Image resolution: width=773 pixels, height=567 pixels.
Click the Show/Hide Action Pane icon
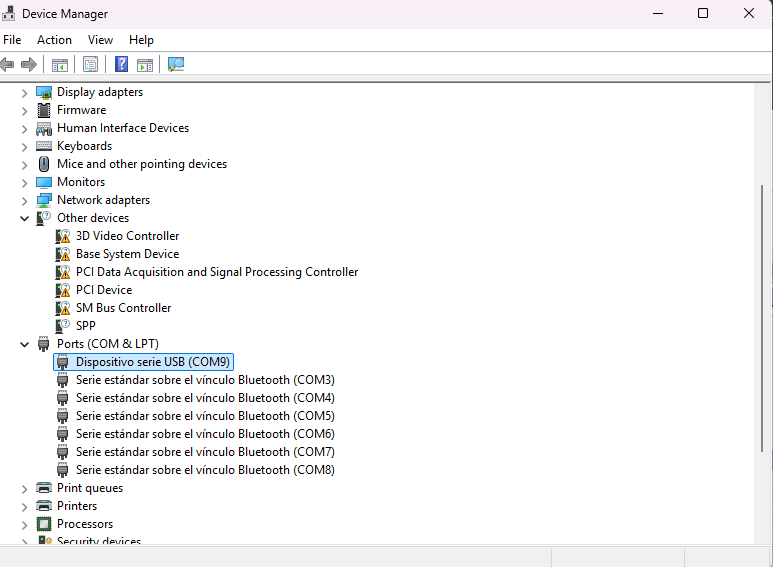point(145,65)
